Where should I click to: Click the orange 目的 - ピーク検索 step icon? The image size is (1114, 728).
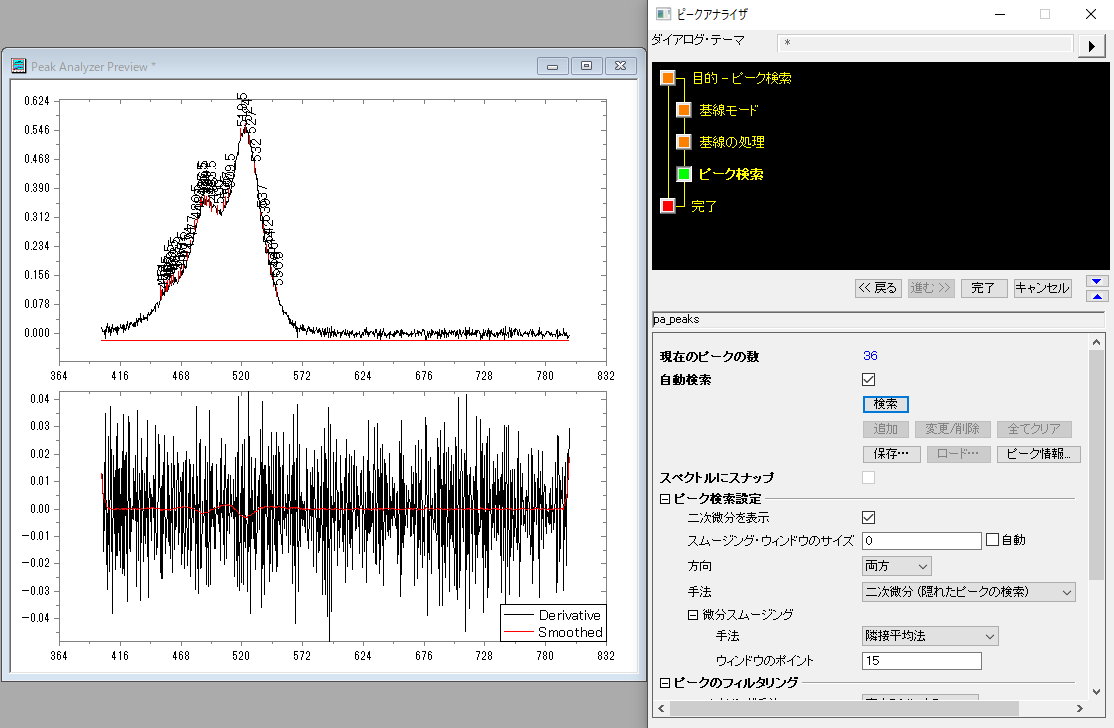pyautogui.click(x=668, y=78)
